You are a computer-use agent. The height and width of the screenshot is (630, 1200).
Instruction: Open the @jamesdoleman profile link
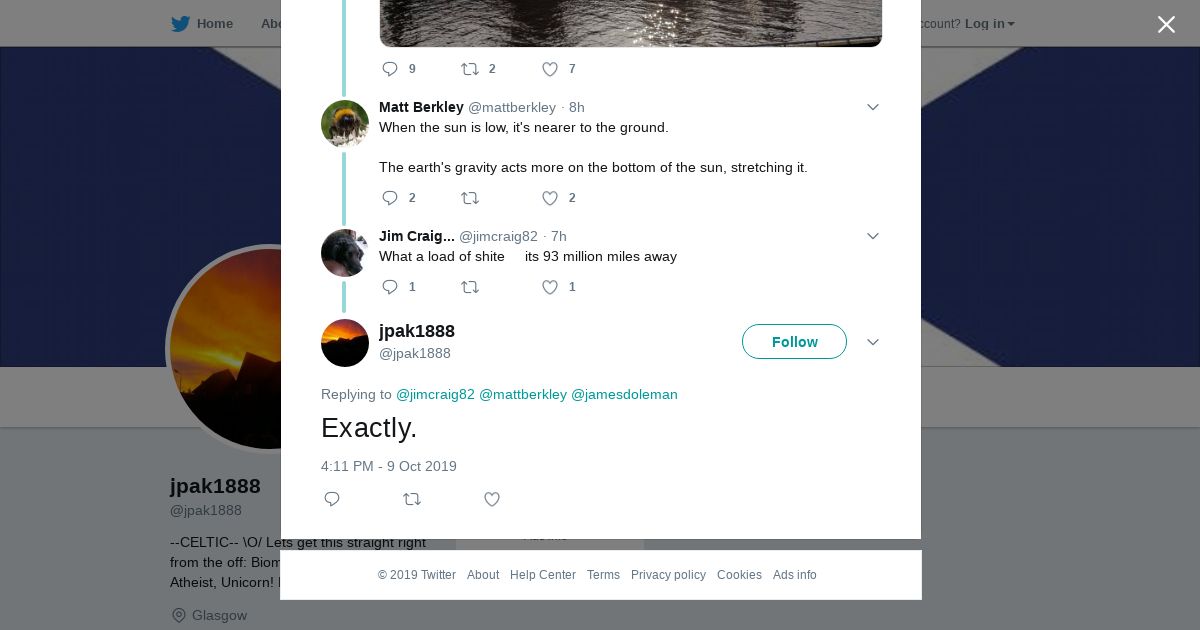[624, 394]
